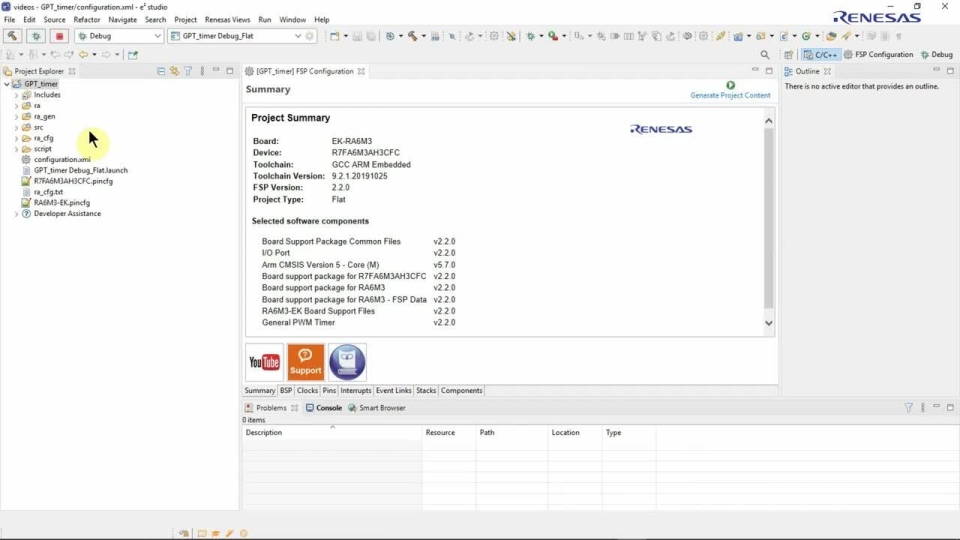960x540 pixels.
Task: Switch to the Stacks tab
Action: 426,391
